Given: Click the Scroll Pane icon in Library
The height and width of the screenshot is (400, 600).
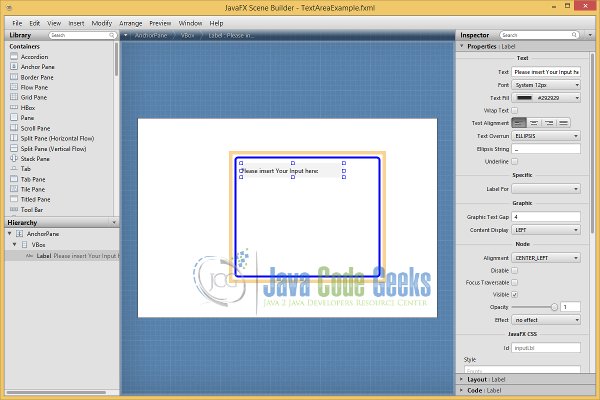Looking at the screenshot, I should pyautogui.click(x=14, y=128).
